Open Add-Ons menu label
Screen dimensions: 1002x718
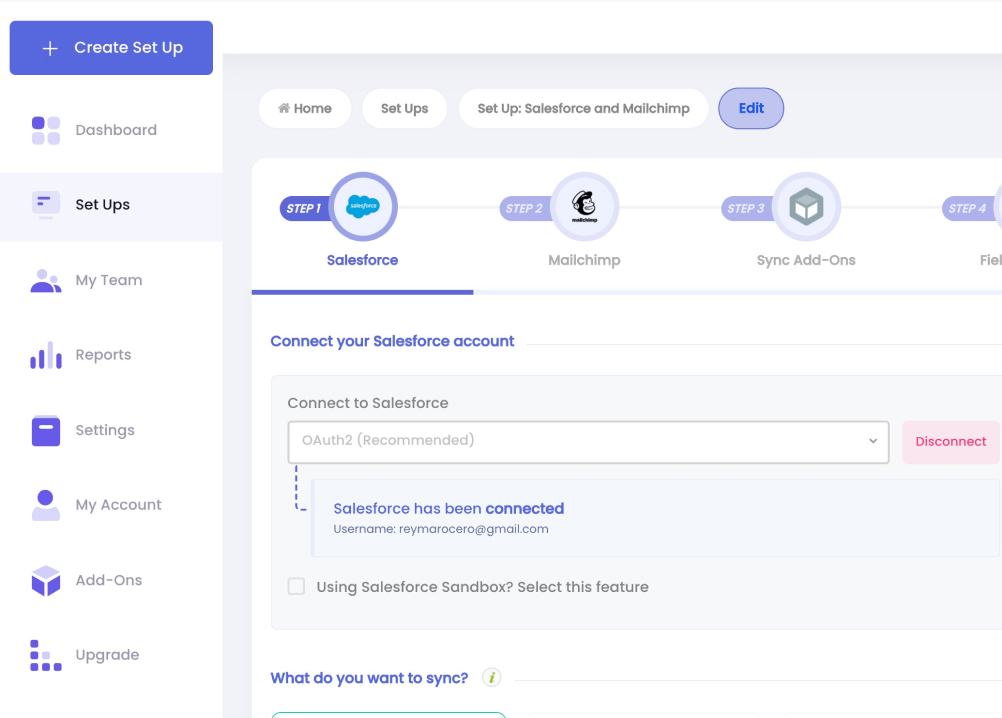pos(109,581)
